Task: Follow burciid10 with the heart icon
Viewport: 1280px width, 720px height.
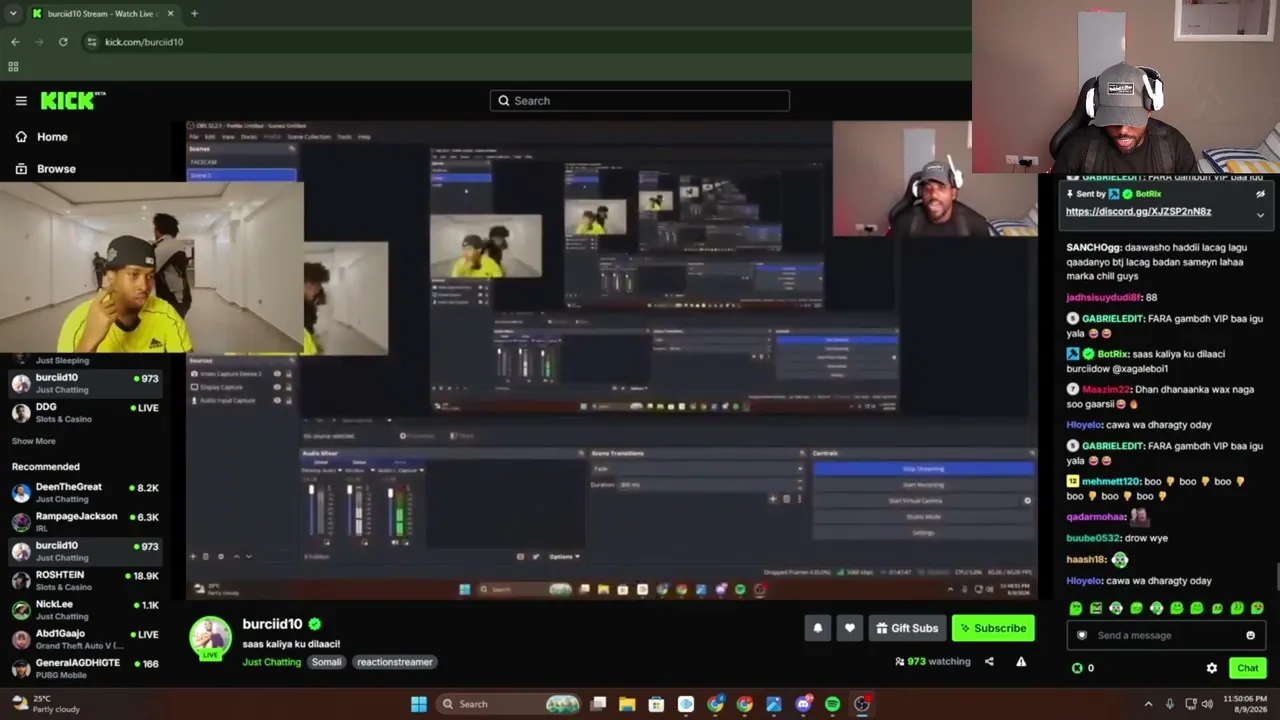Action: pyautogui.click(x=850, y=628)
